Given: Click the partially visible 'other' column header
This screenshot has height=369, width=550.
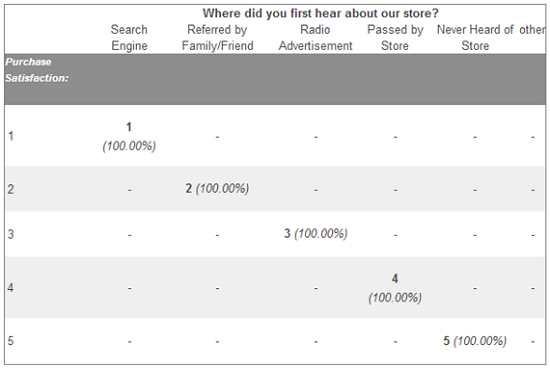Looking at the screenshot, I should point(532,30).
